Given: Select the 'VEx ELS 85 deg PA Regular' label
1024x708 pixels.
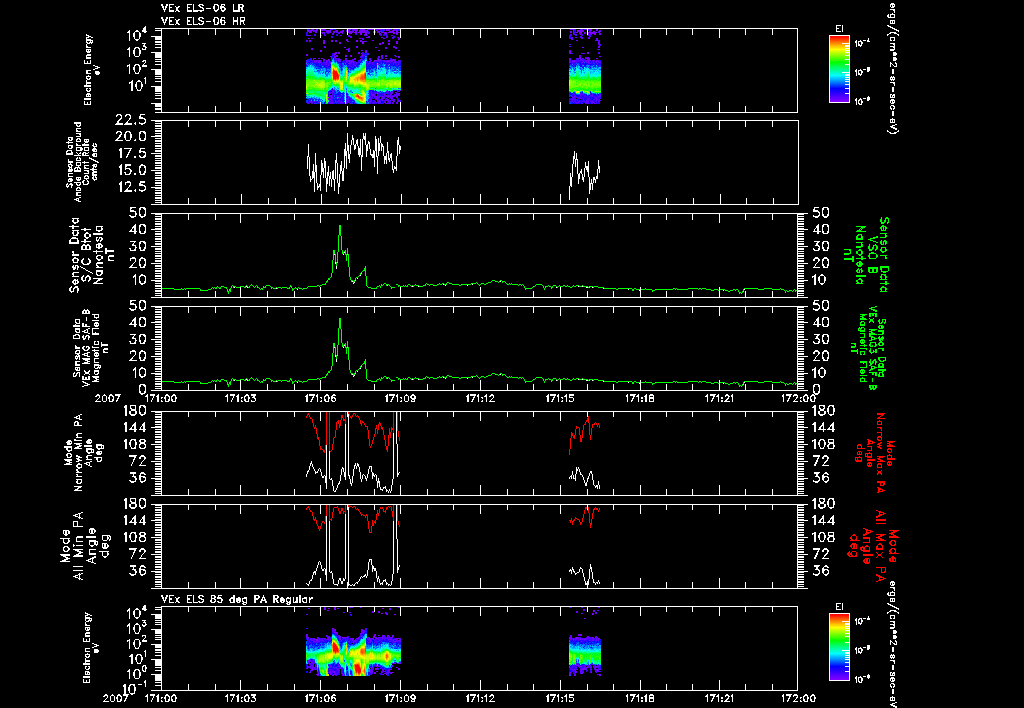Looking at the screenshot, I should click(x=237, y=599).
